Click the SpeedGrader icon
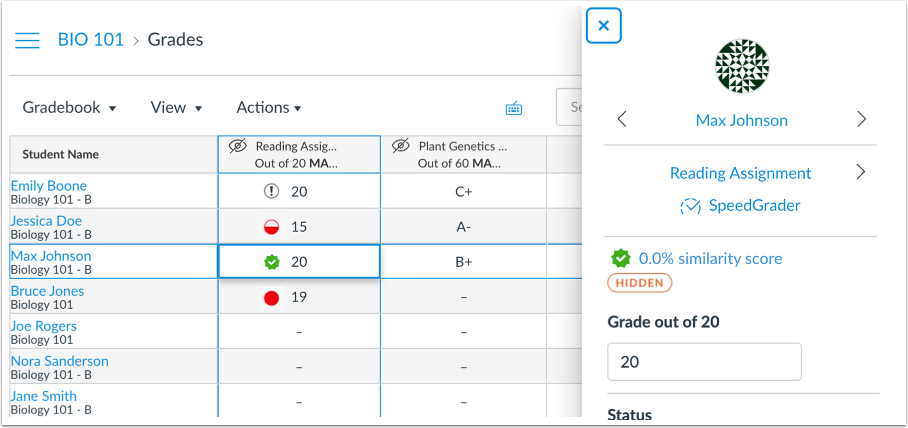The height and width of the screenshot is (428, 908). click(690, 206)
